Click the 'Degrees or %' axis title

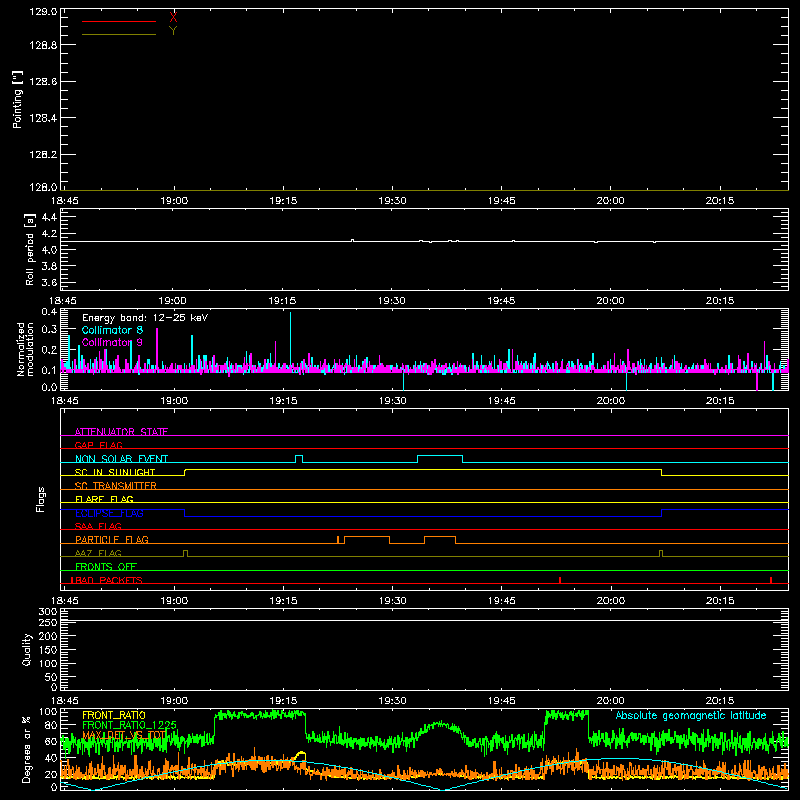click(x=26, y=749)
